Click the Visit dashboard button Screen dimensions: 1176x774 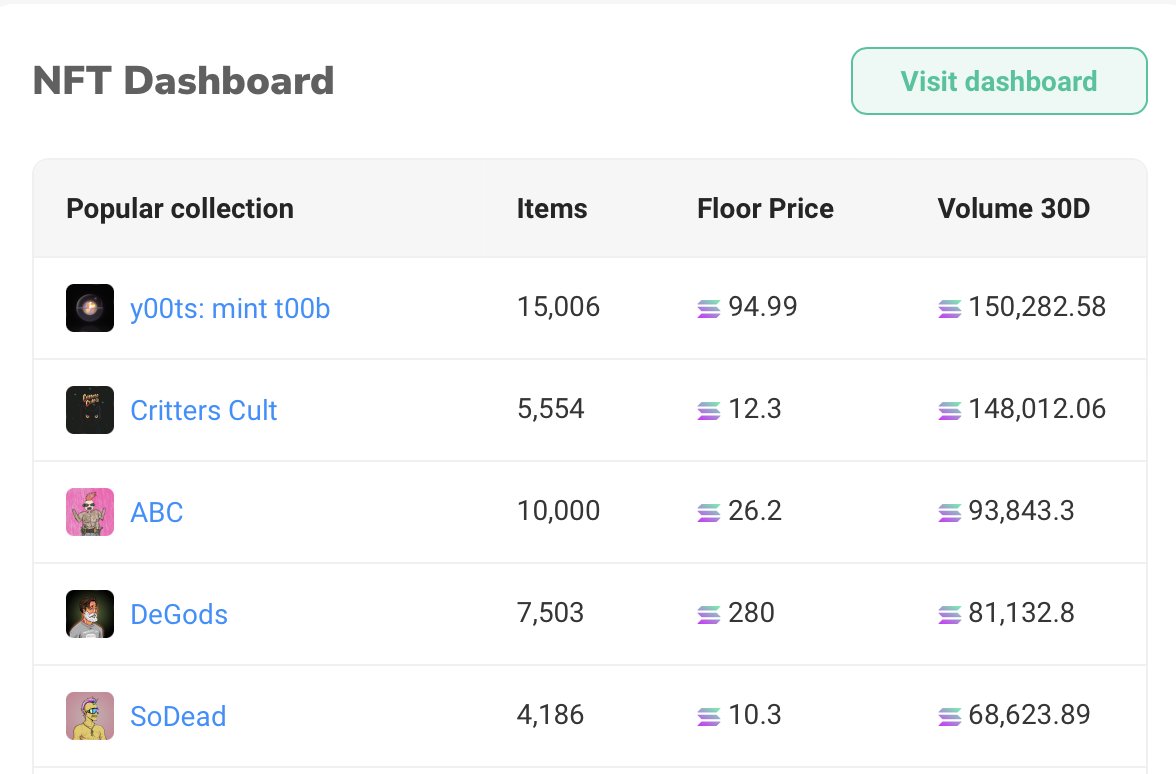pyautogui.click(x=998, y=81)
